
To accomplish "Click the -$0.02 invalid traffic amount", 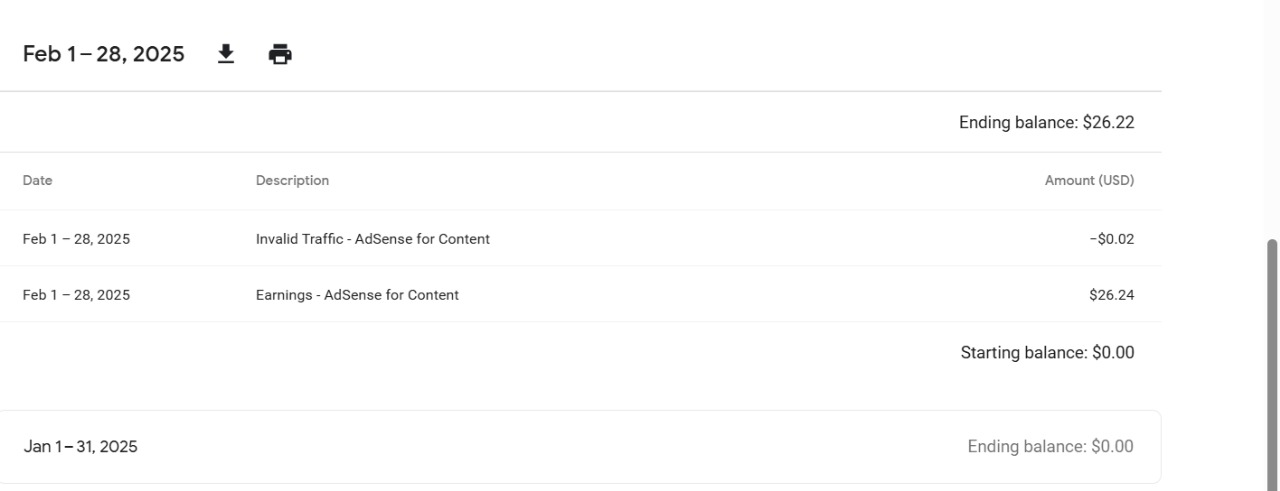I will pos(1112,239).
